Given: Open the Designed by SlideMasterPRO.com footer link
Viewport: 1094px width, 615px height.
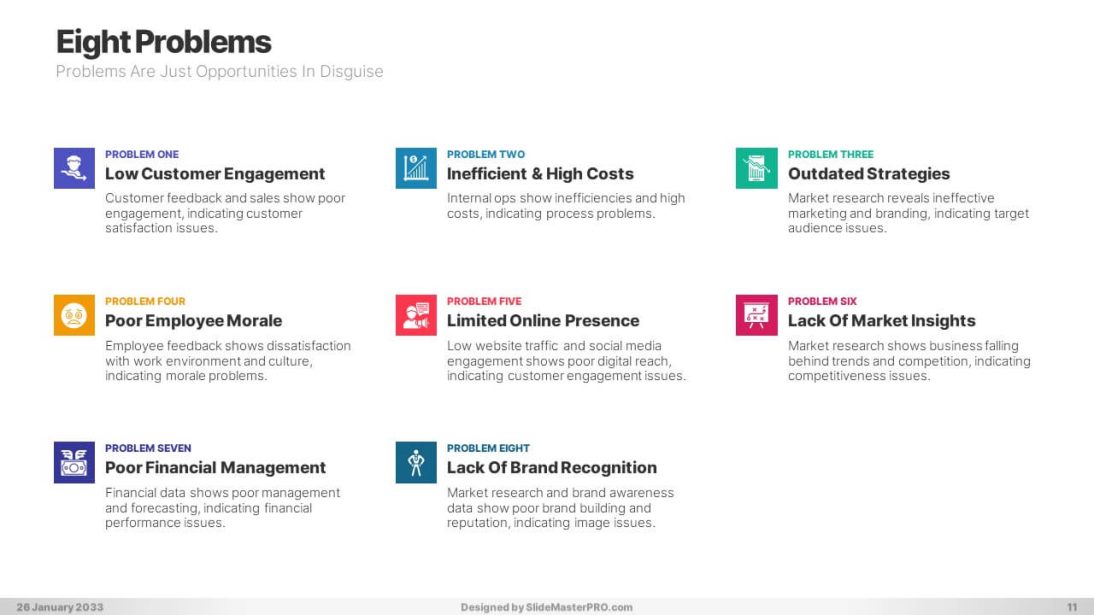Looking at the screenshot, I should (546, 607).
